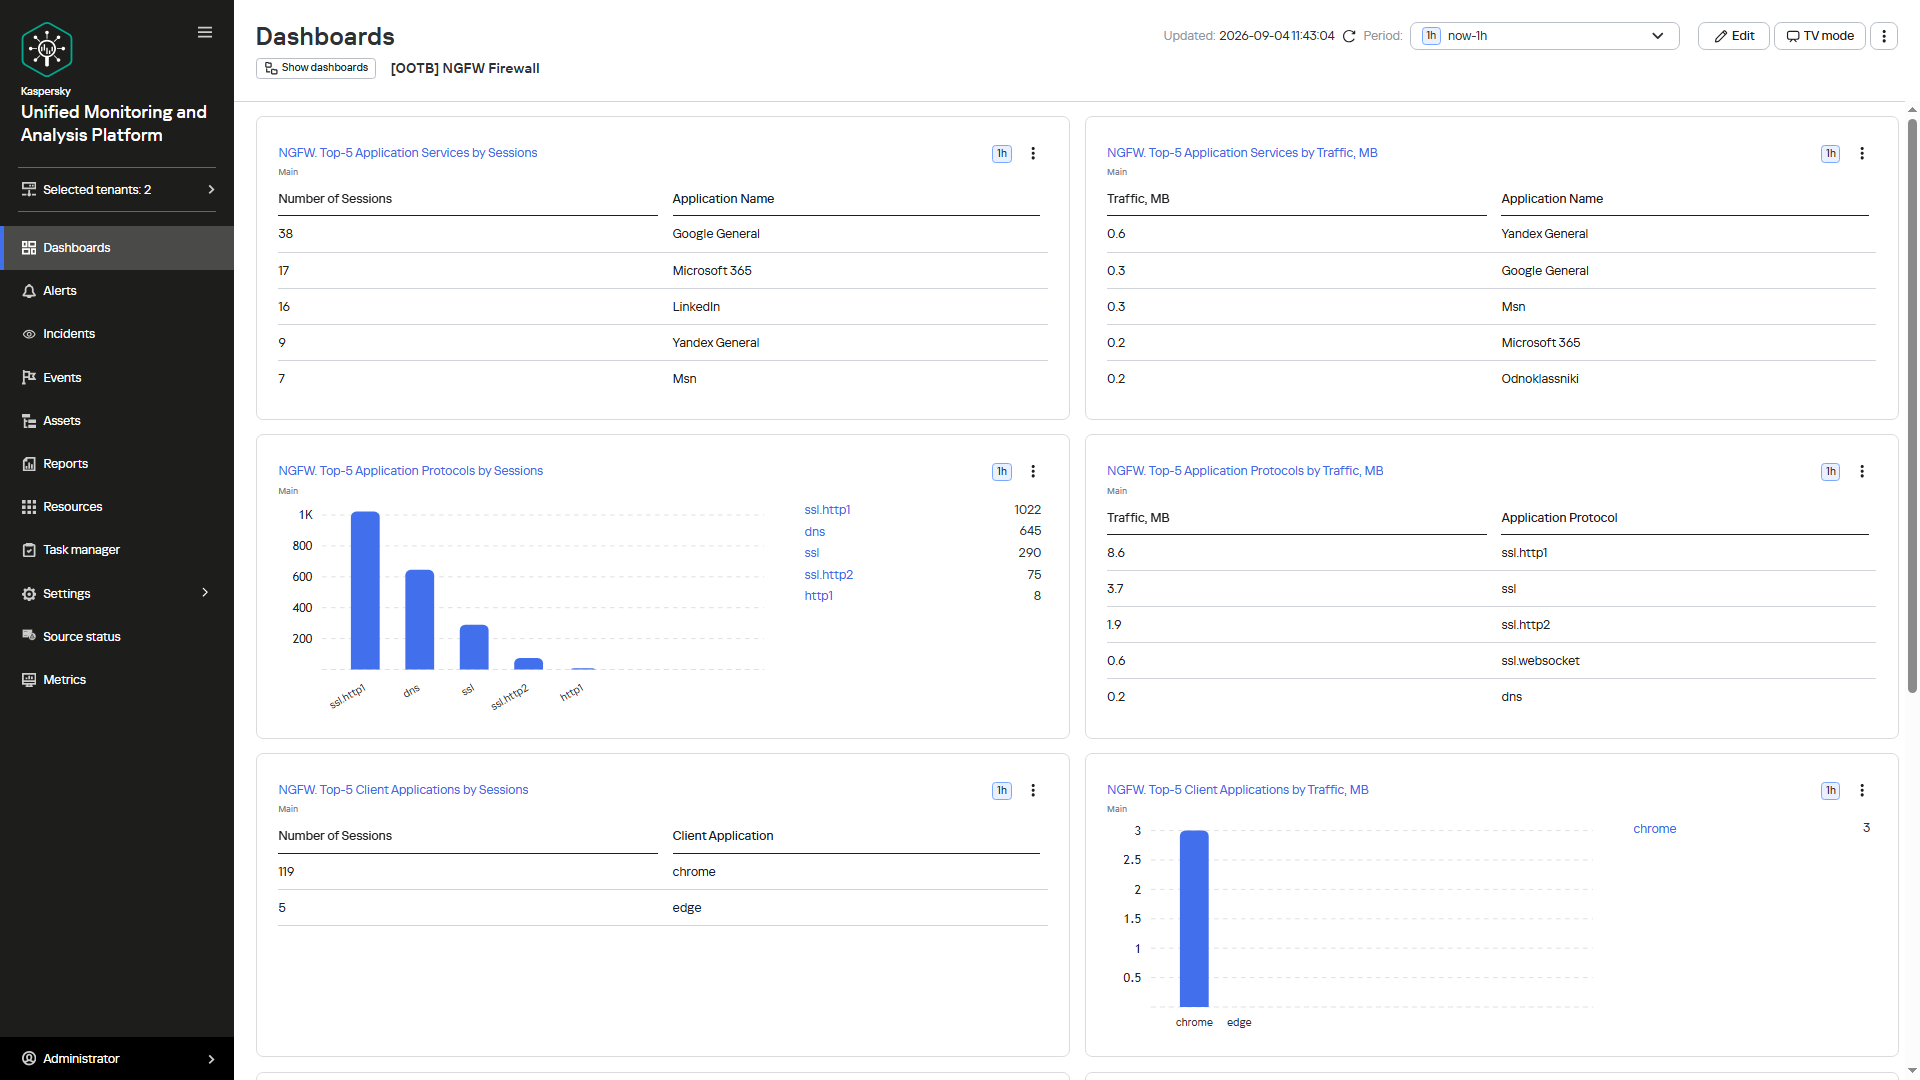This screenshot has width=1920, height=1080.
Task: Click the [OOTB] NGFW Firewall dashboard title
Action: click(465, 68)
